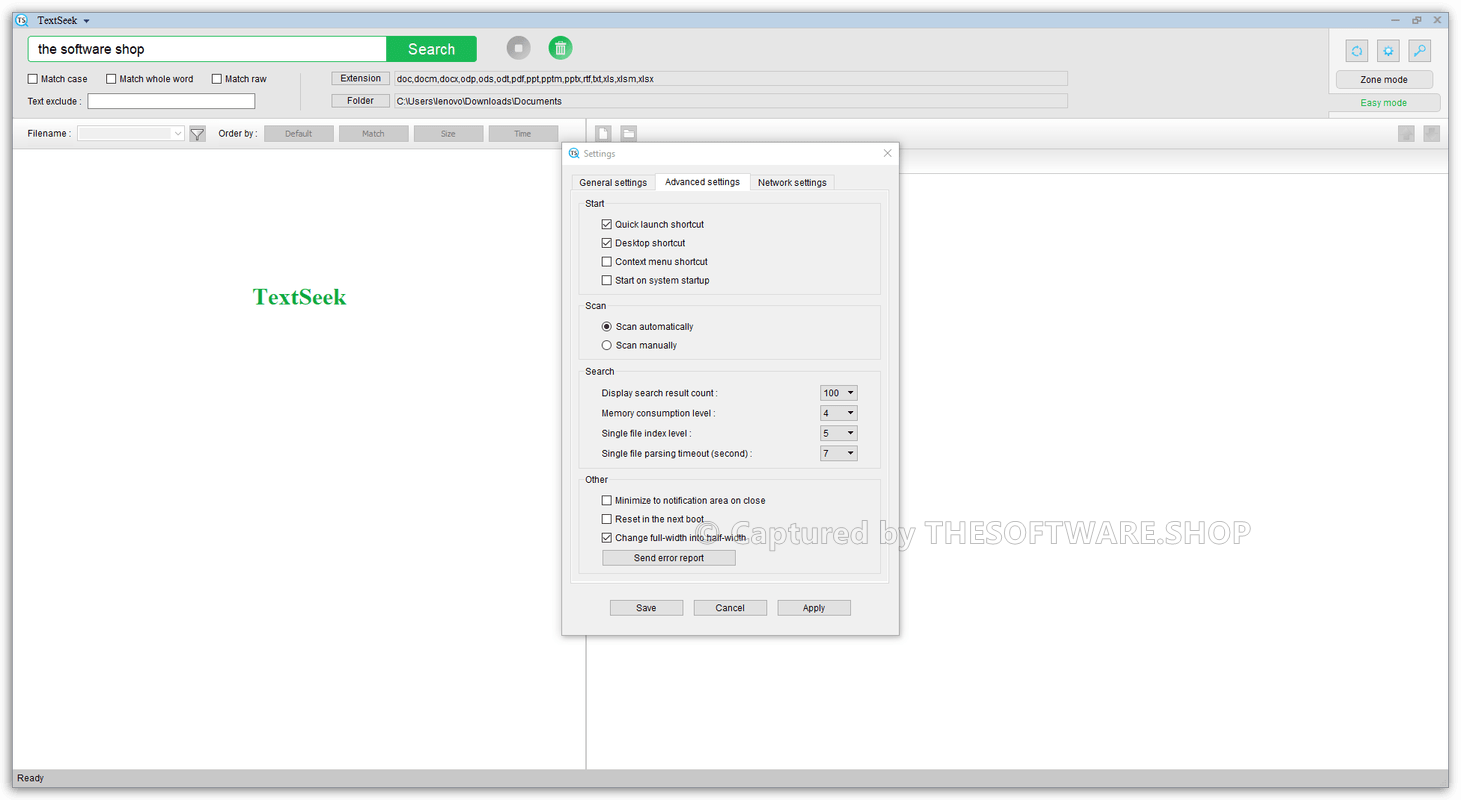Disable the Change full-width into half-width option
The height and width of the screenshot is (800, 1461).
[607, 537]
